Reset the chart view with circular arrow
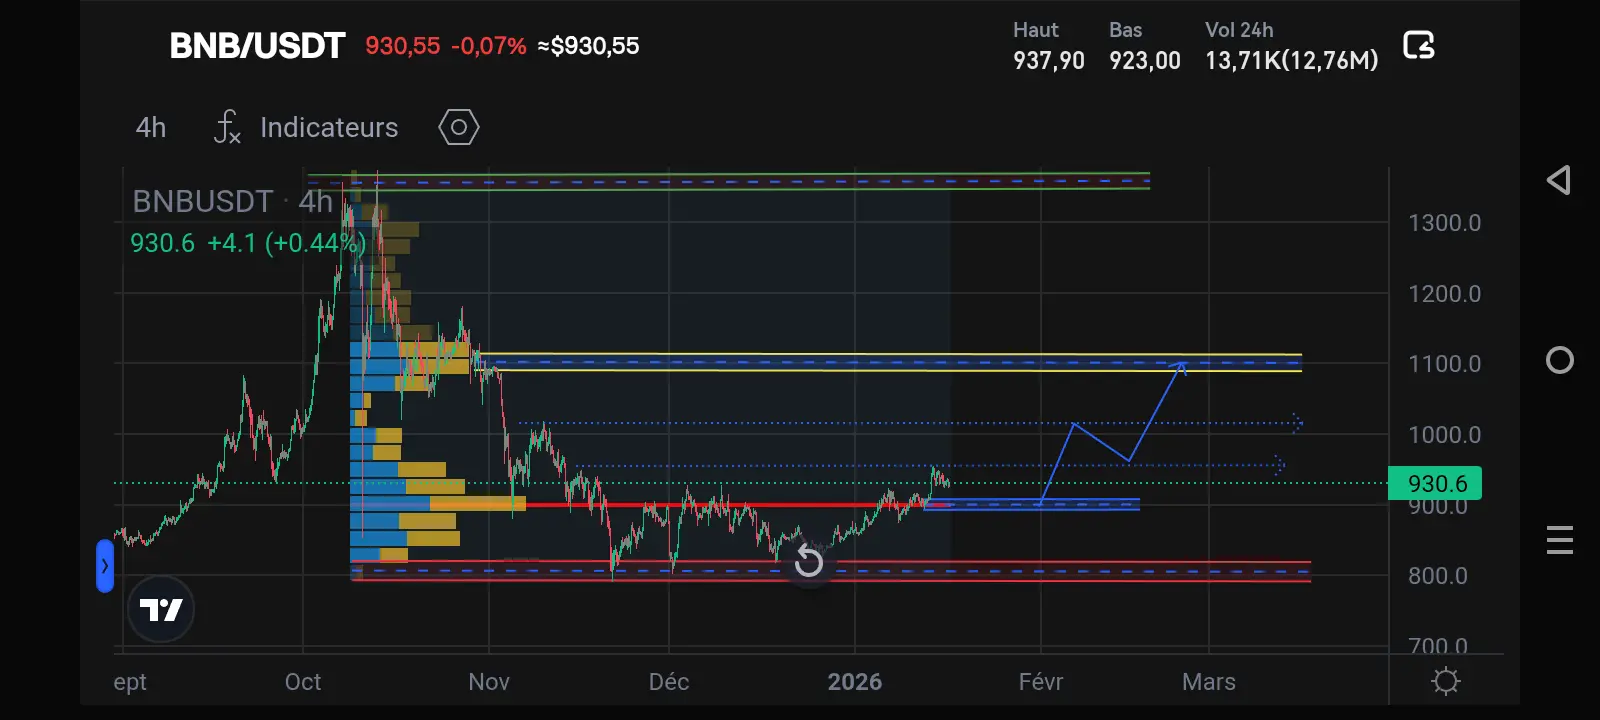Viewport: 1600px width, 720px height. tap(808, 562)
